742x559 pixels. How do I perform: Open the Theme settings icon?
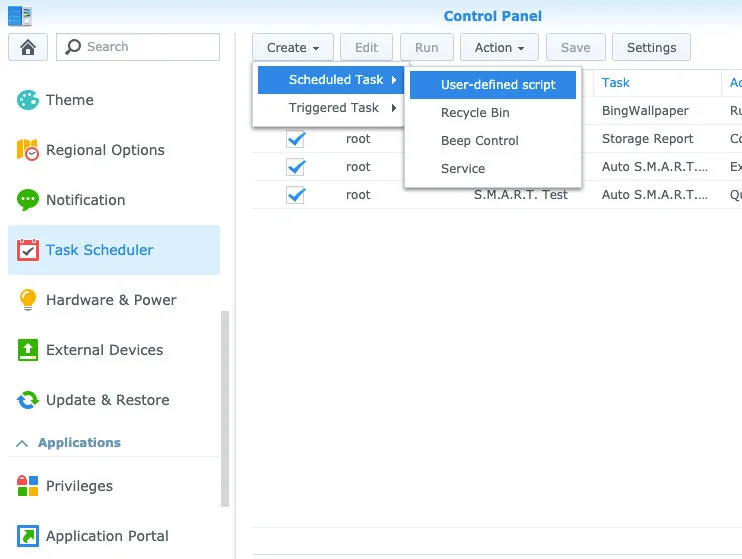[28, 100]
